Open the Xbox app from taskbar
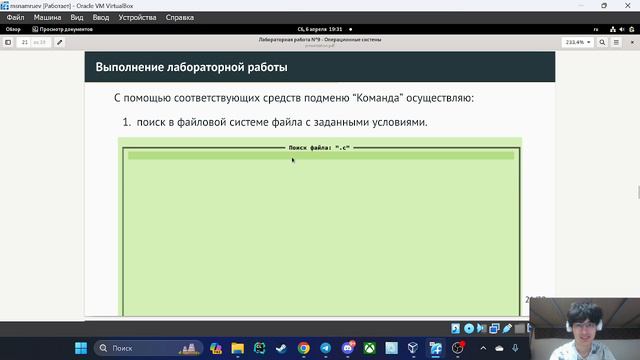Image resolution: width=640 pixels, height=360 pixels. pos(369,348)
